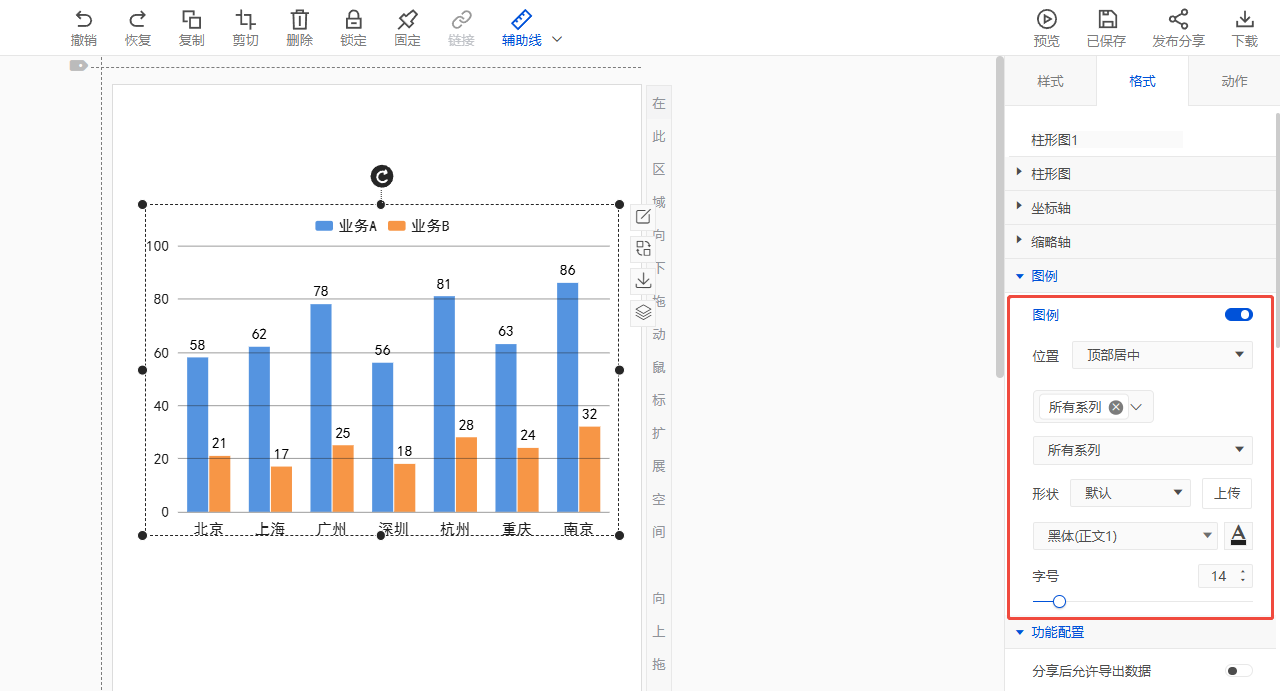Click the 广州 x-axis label
This screenshot has width=1280, height=691.
[x=331, y=528]
